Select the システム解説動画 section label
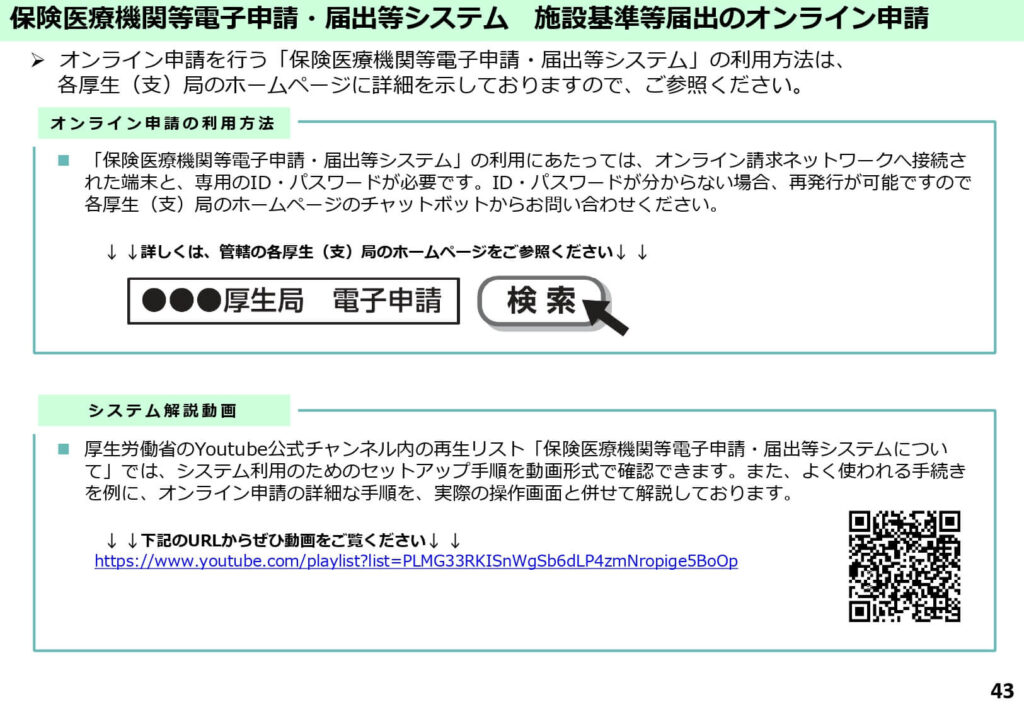Image resolution: width=1024 pixels, height=709 pixels. pyautogui.click(x=162, y=411)
